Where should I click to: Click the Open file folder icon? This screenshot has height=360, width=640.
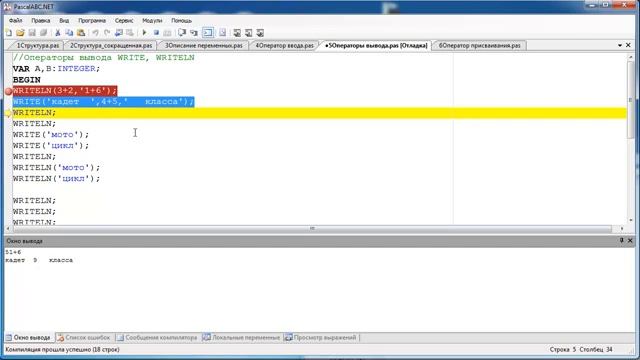pyautogui.click(x=20, y=33)
